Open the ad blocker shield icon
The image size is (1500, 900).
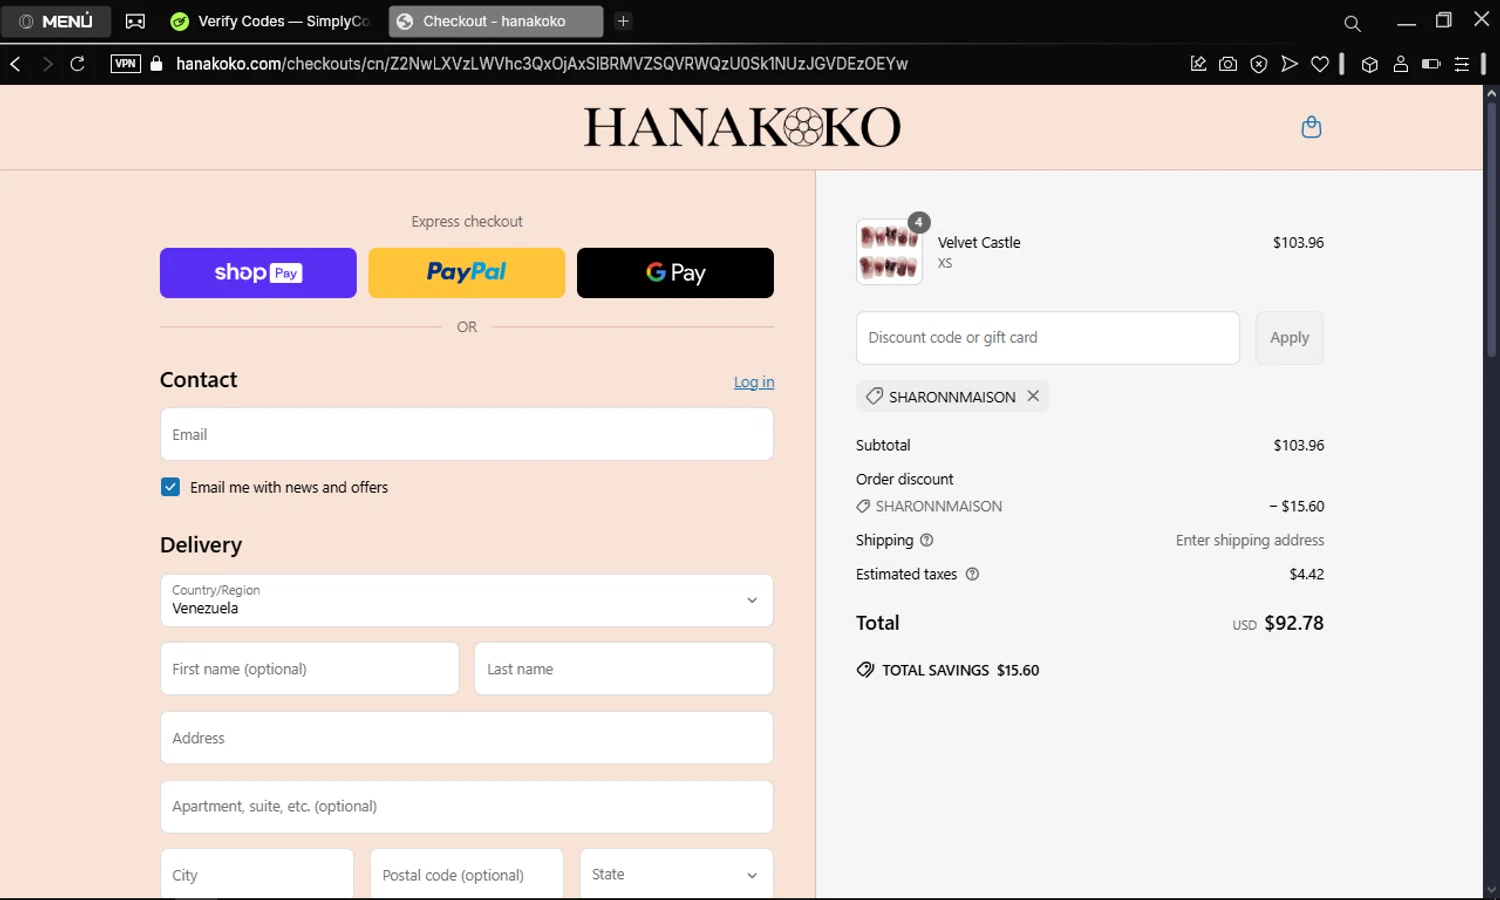tap(1259, 64)
